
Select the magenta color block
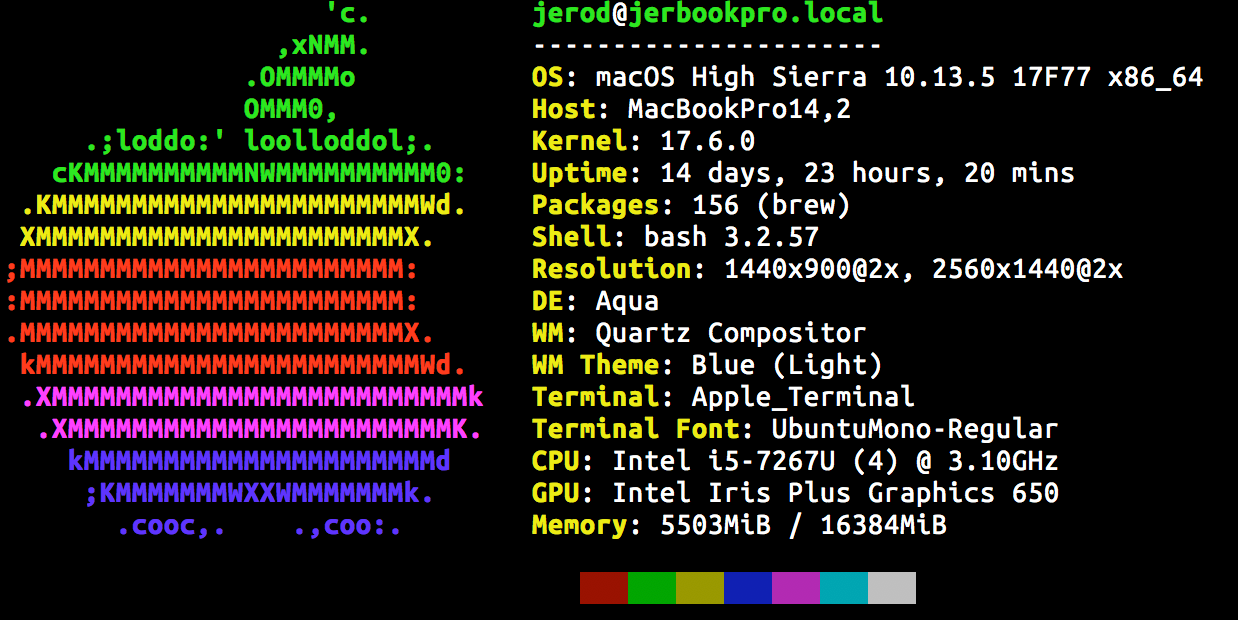click(x=795, y=588)
